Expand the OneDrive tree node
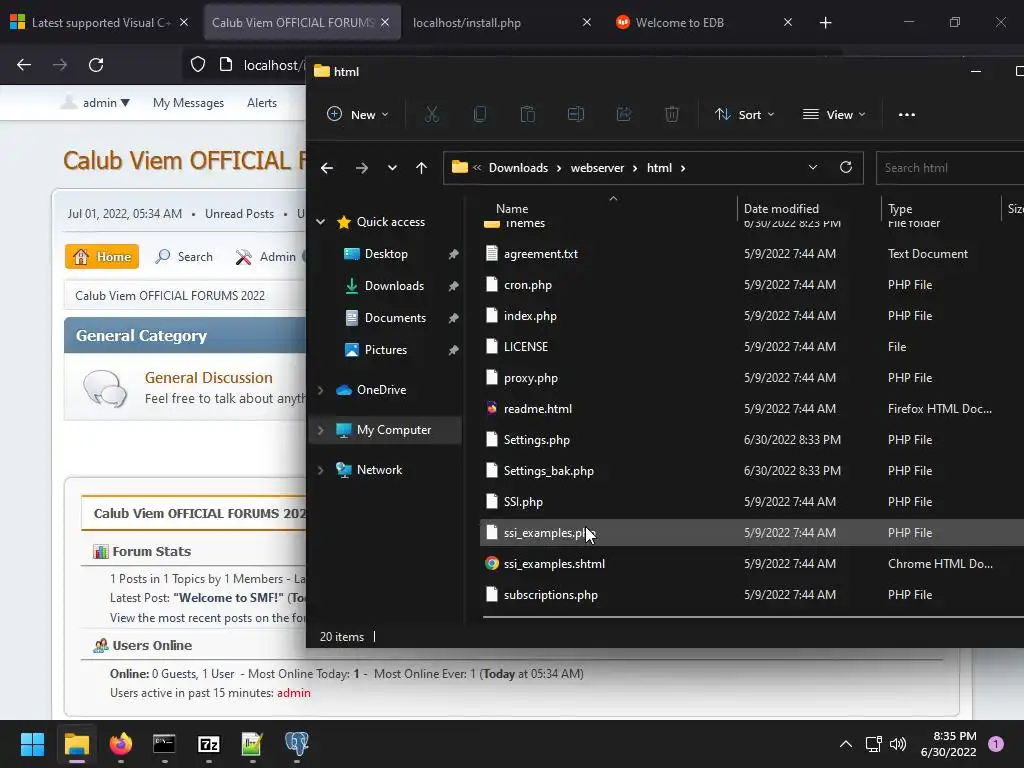 (321, 390)
